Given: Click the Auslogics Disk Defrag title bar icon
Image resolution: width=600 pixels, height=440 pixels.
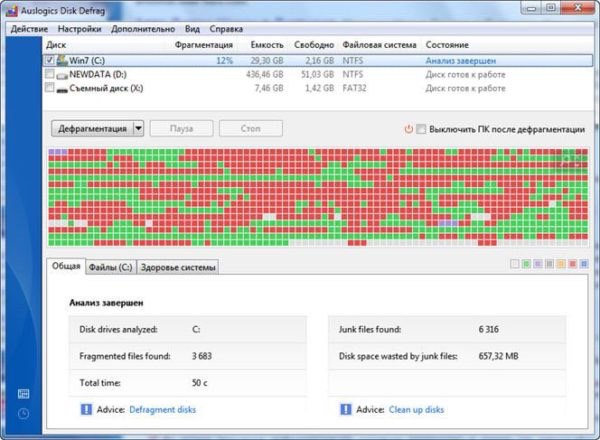Looking at the screenshot, I should coord(12,11).
